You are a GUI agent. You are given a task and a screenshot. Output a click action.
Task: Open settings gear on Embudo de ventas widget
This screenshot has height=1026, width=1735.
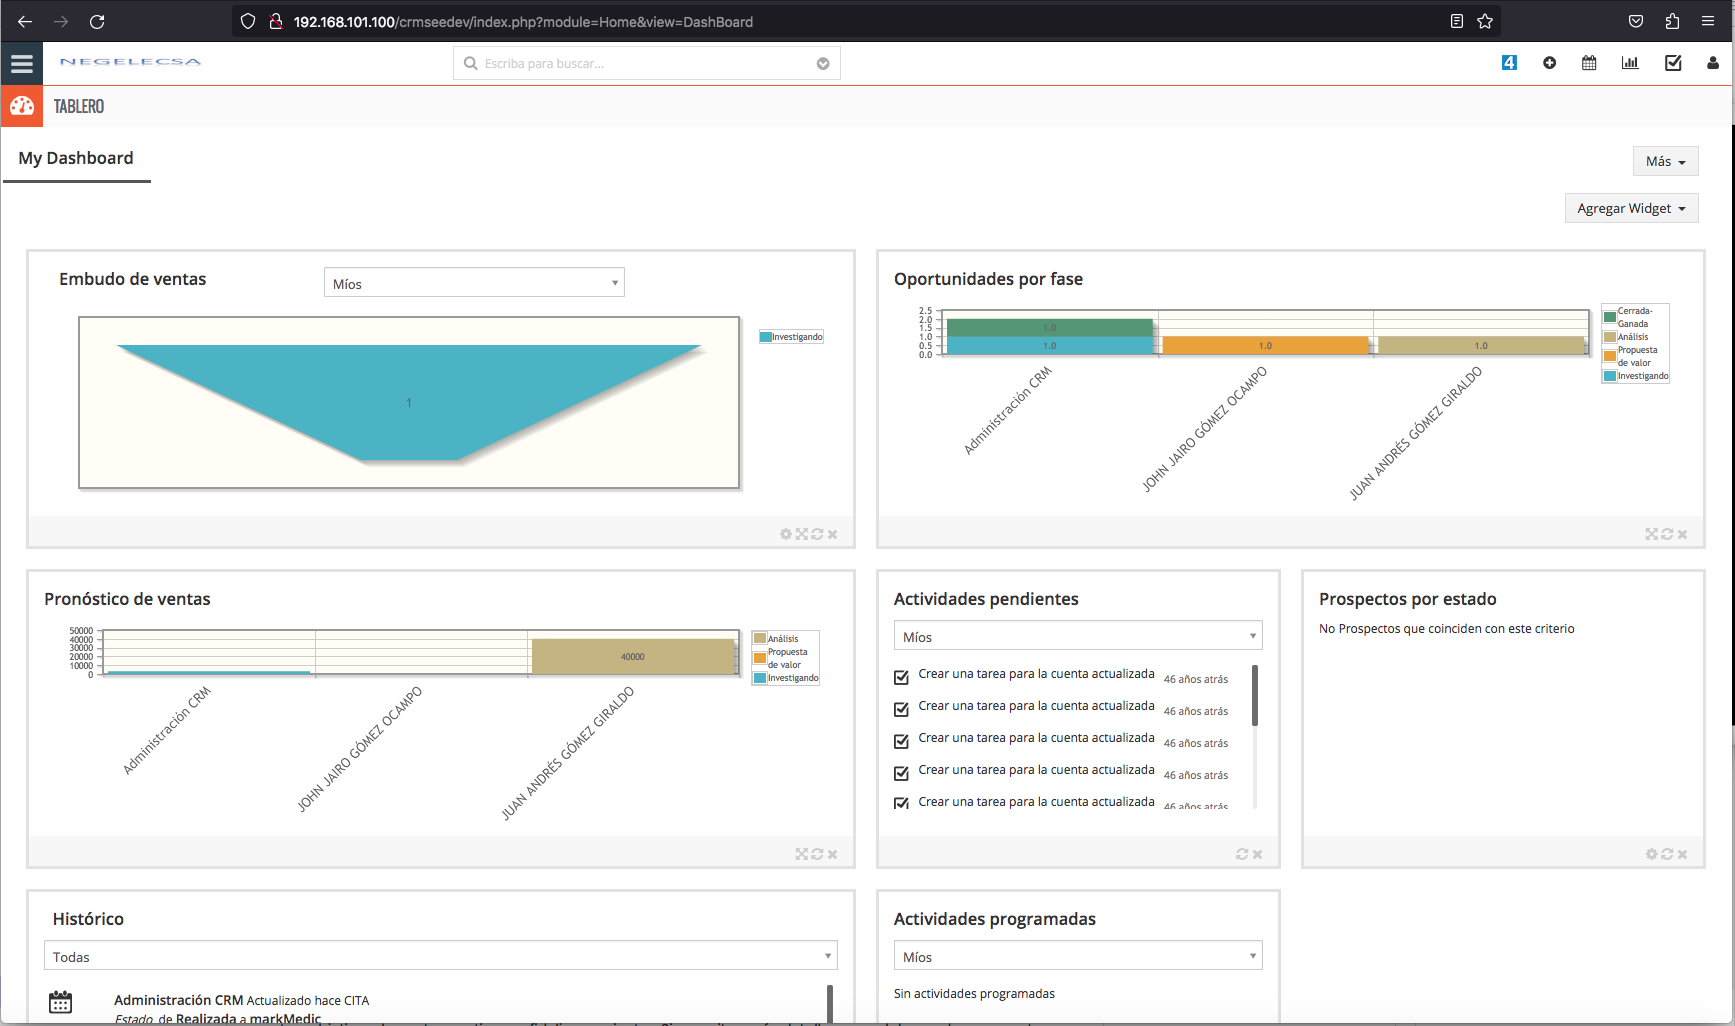786,534
